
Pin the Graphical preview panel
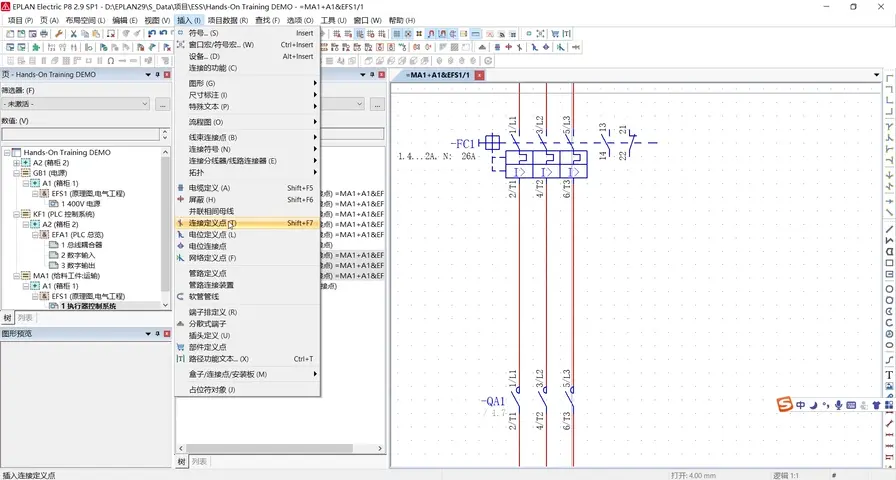tap(158, 333)
